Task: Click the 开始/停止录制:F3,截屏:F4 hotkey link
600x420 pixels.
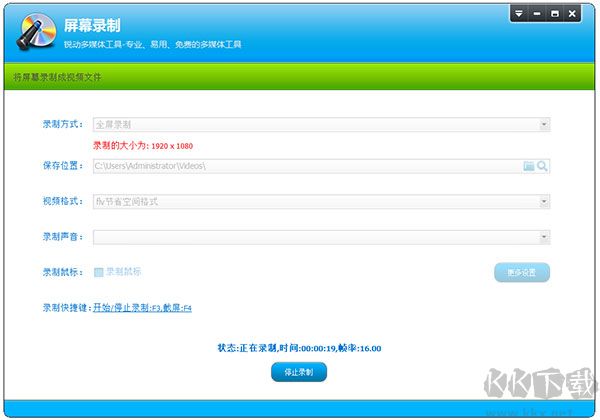Action: tap(142, 308)
